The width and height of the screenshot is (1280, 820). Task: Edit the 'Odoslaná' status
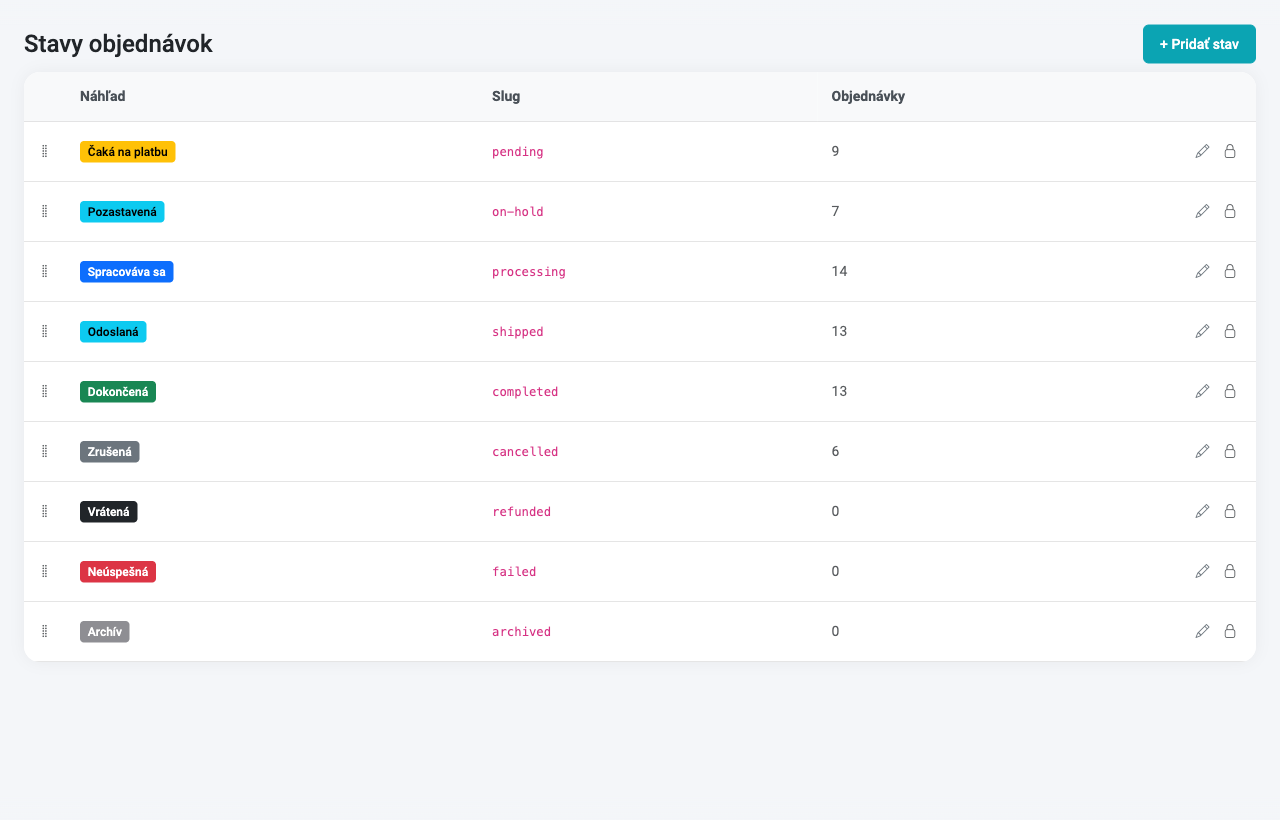click(1202, 331)
